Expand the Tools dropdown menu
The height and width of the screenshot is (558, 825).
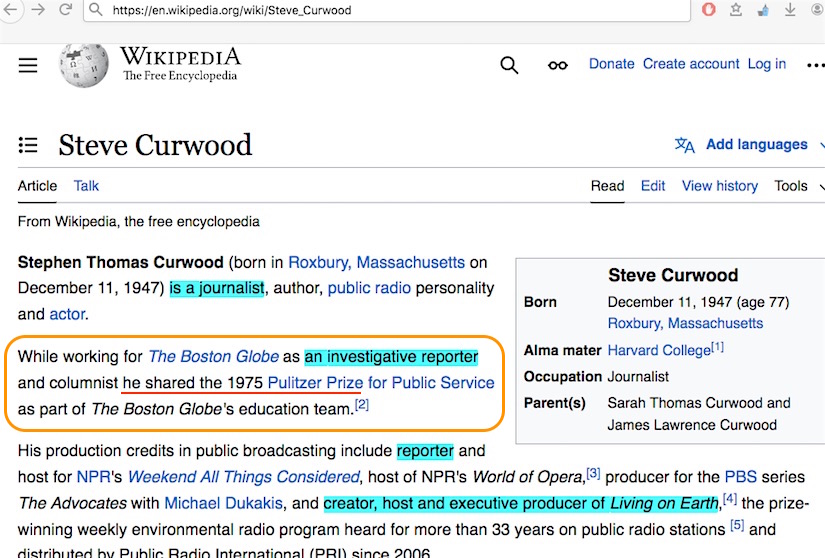(799, 186)
